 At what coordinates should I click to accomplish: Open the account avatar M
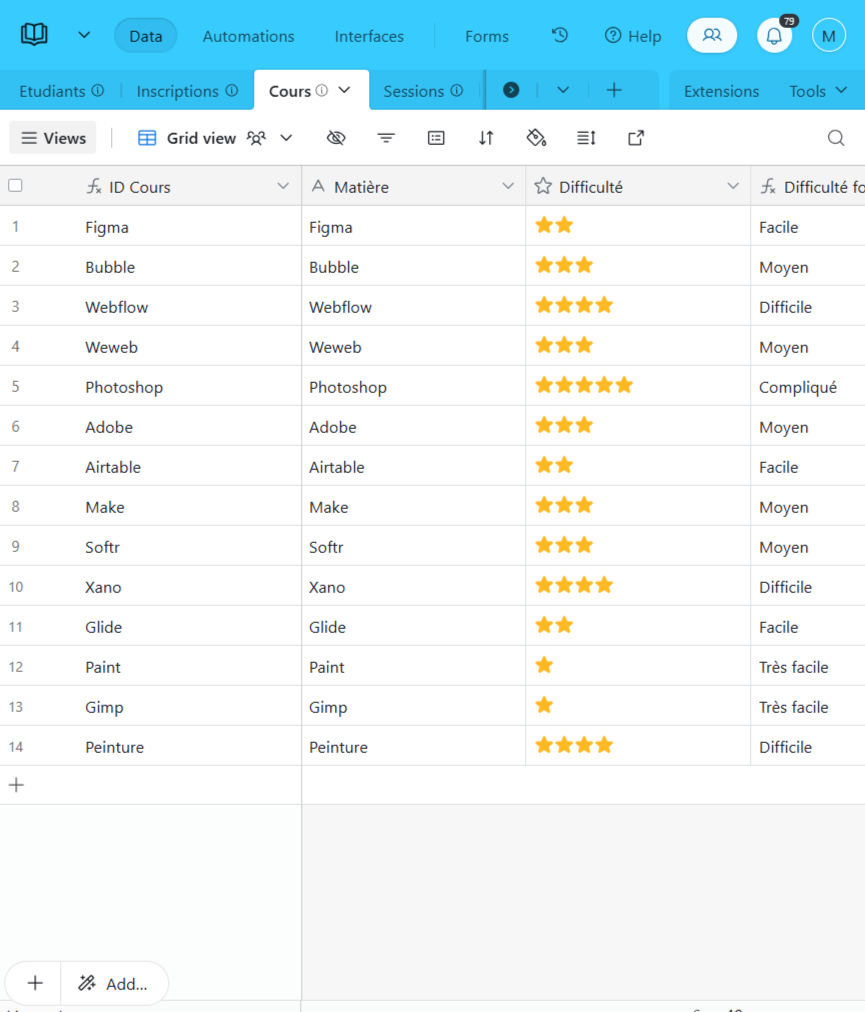pos(829,36)
